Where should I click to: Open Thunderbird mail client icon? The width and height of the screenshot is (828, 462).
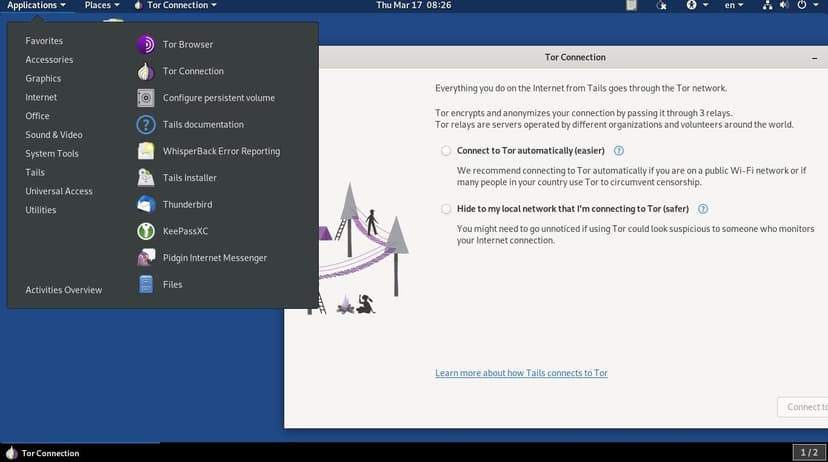coord(146,204)
